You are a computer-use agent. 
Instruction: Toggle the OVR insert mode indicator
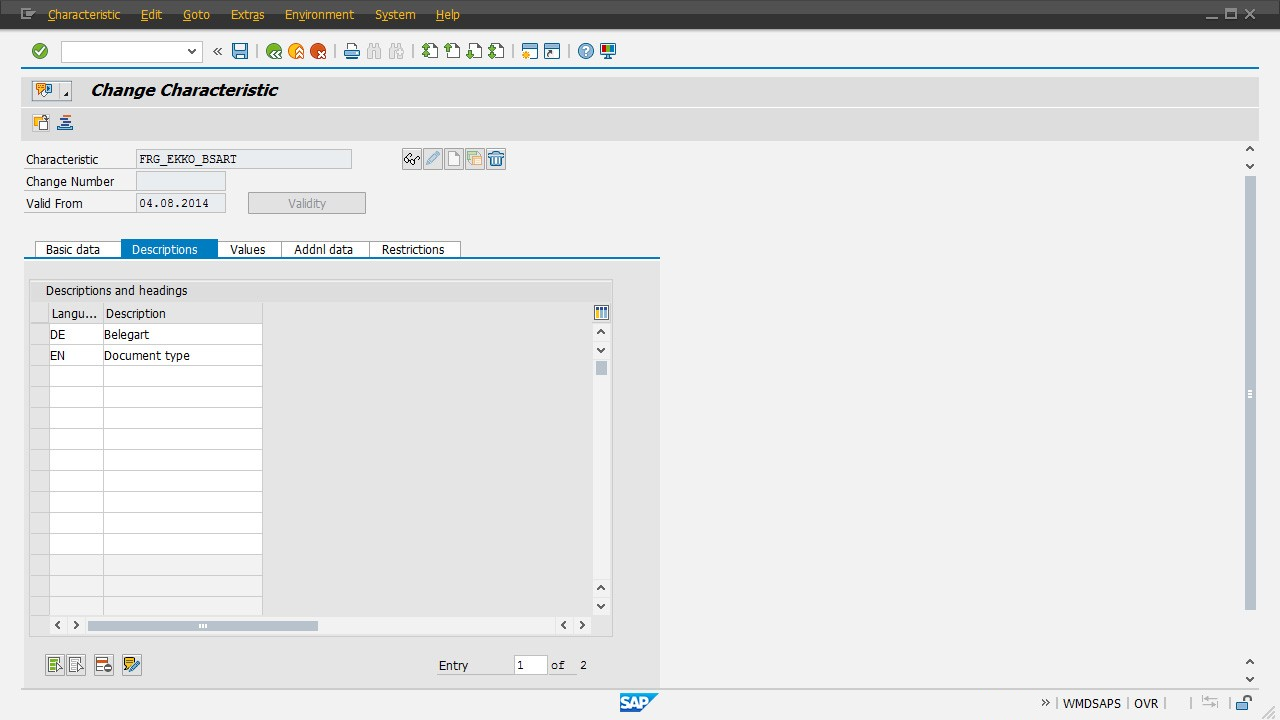tap(1146, 703)
